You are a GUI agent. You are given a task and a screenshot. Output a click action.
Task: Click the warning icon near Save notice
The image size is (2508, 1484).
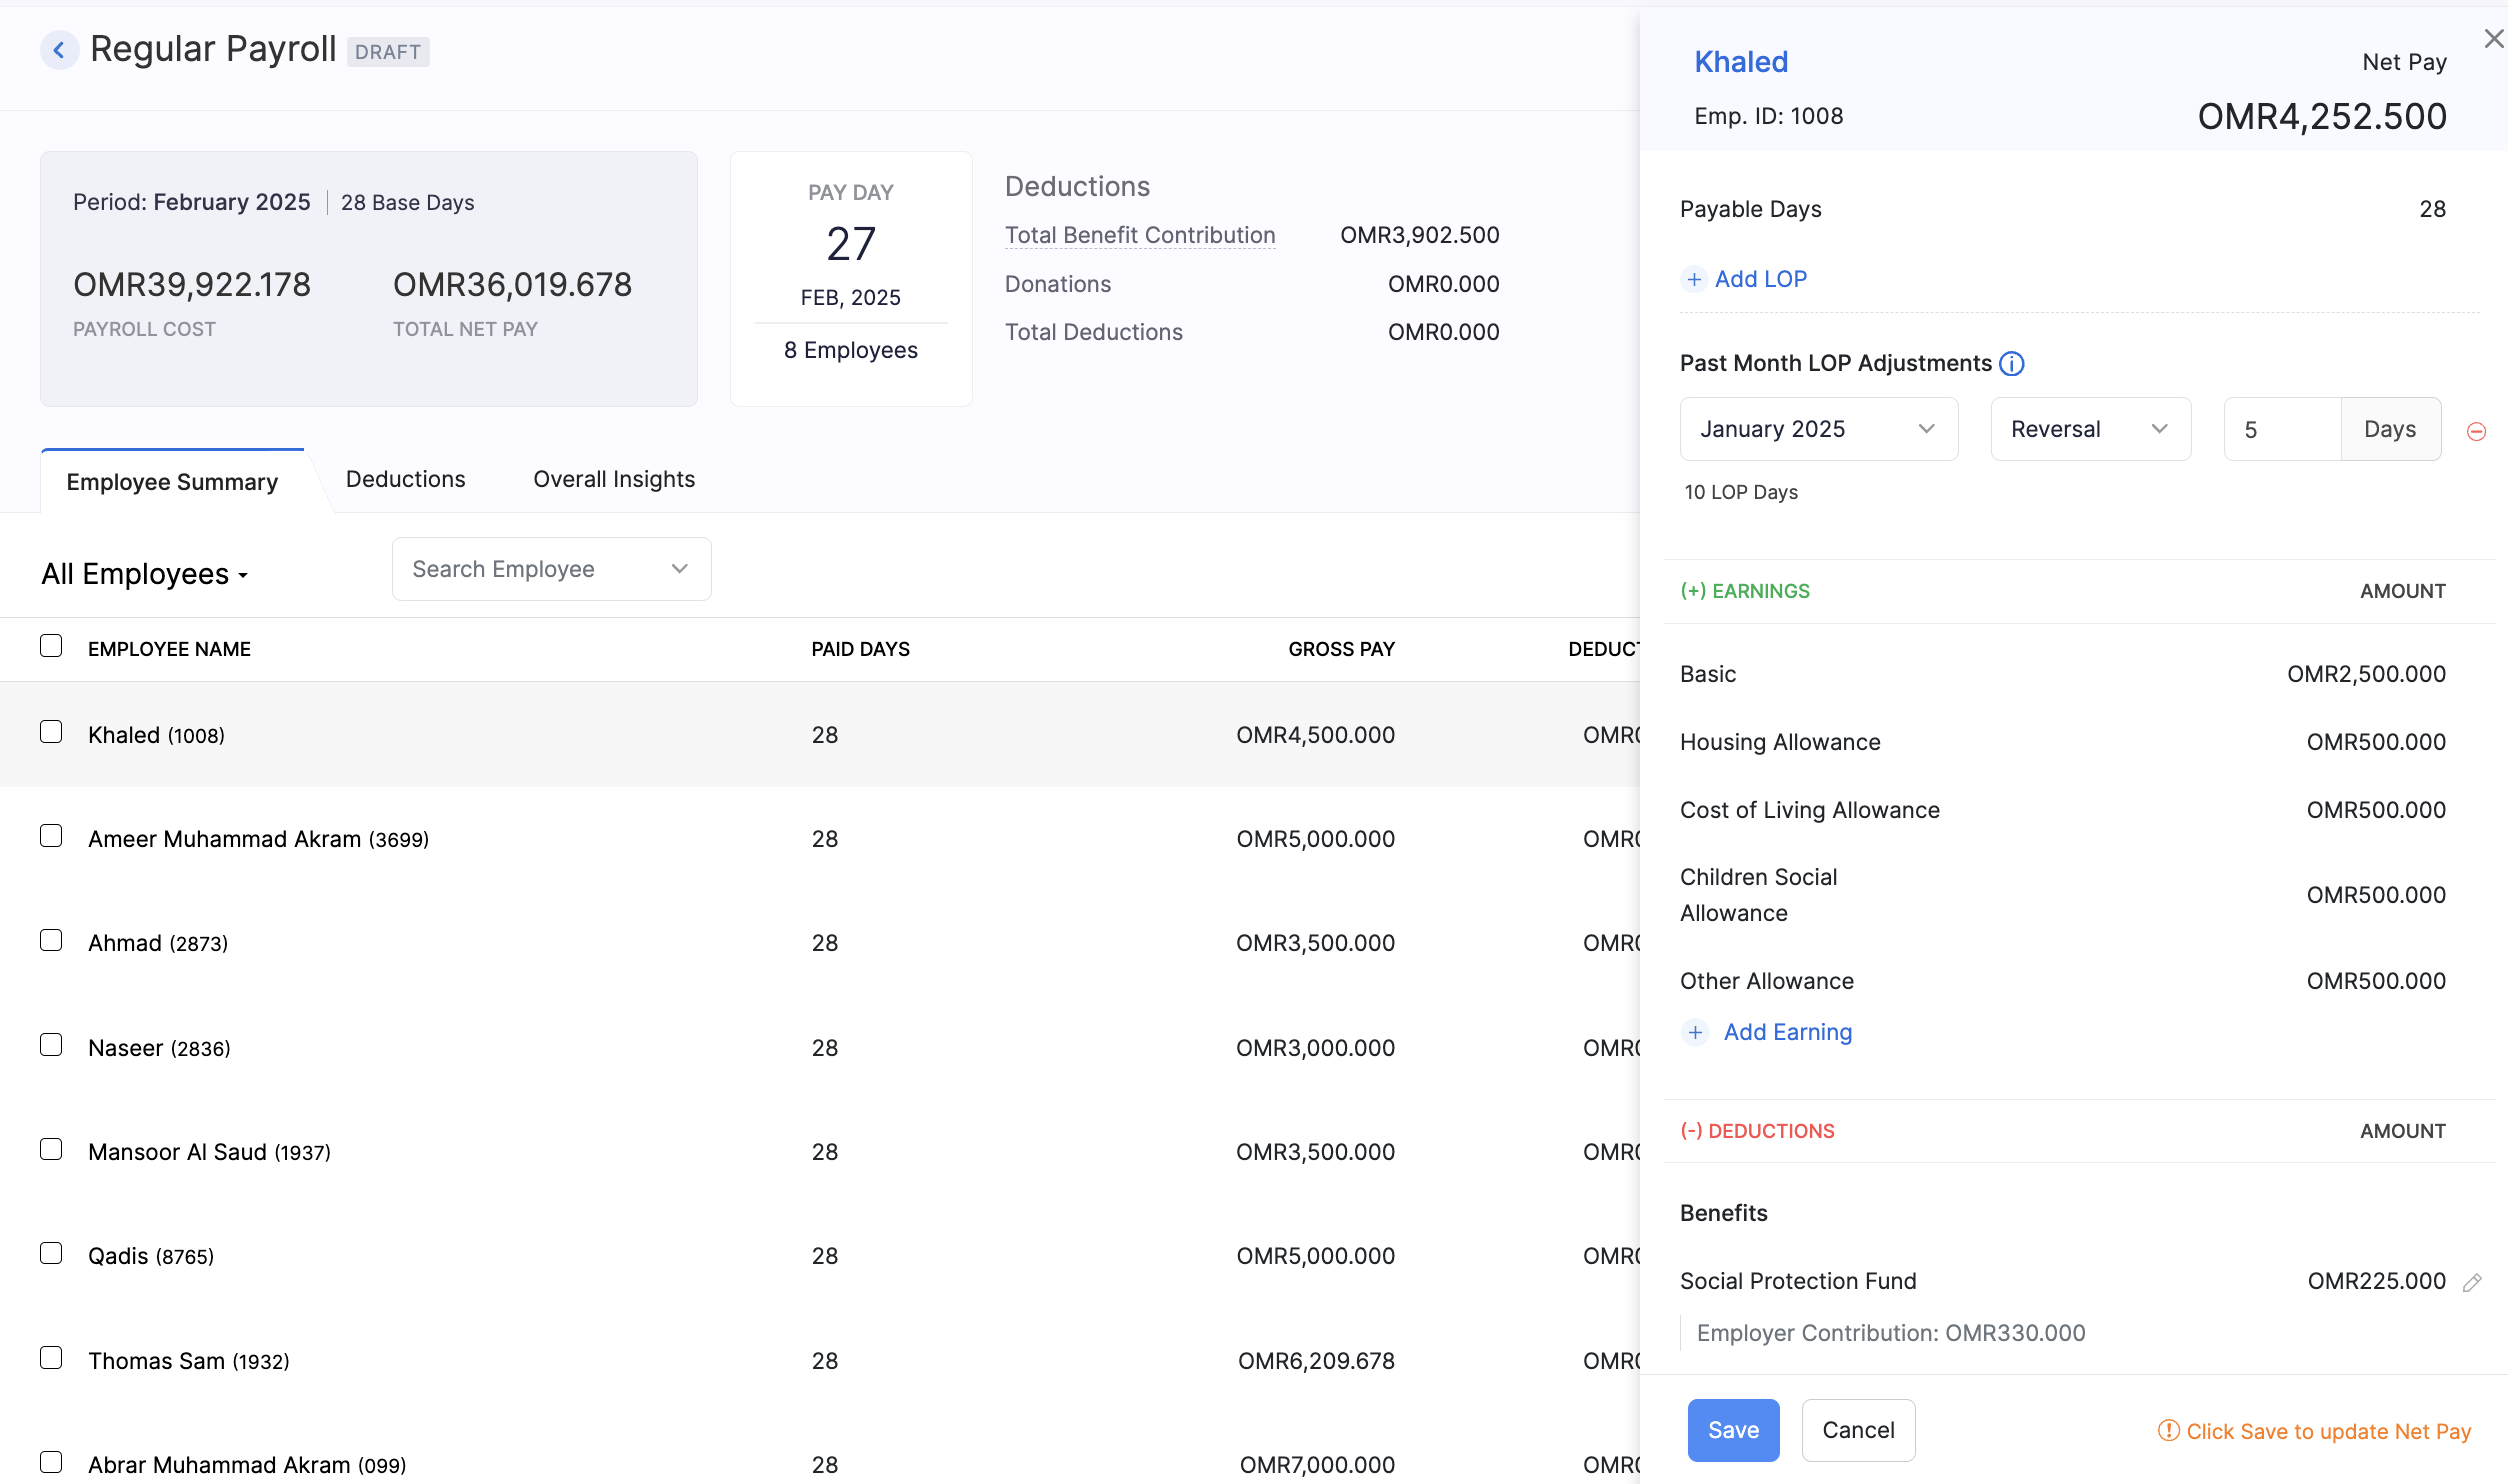pyautogui.click(x=2168, y=1431)
